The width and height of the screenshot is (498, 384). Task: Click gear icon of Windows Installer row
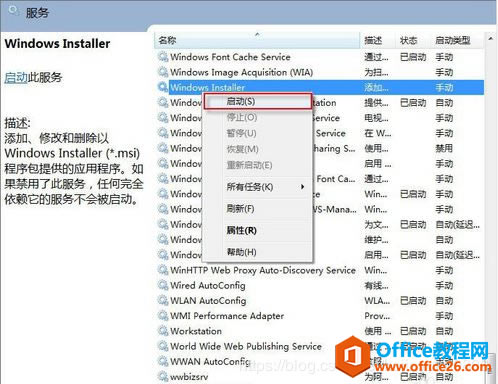coord(163,87)
